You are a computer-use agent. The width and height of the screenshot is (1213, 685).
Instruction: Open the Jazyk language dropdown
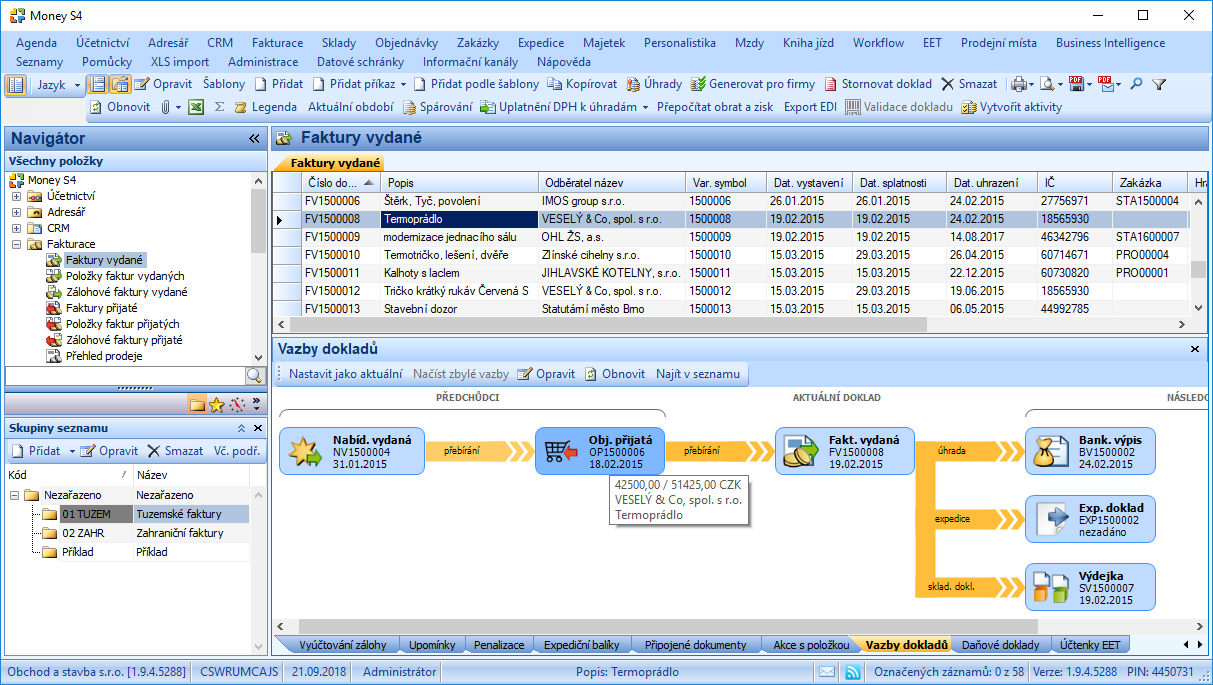point(59,85)
